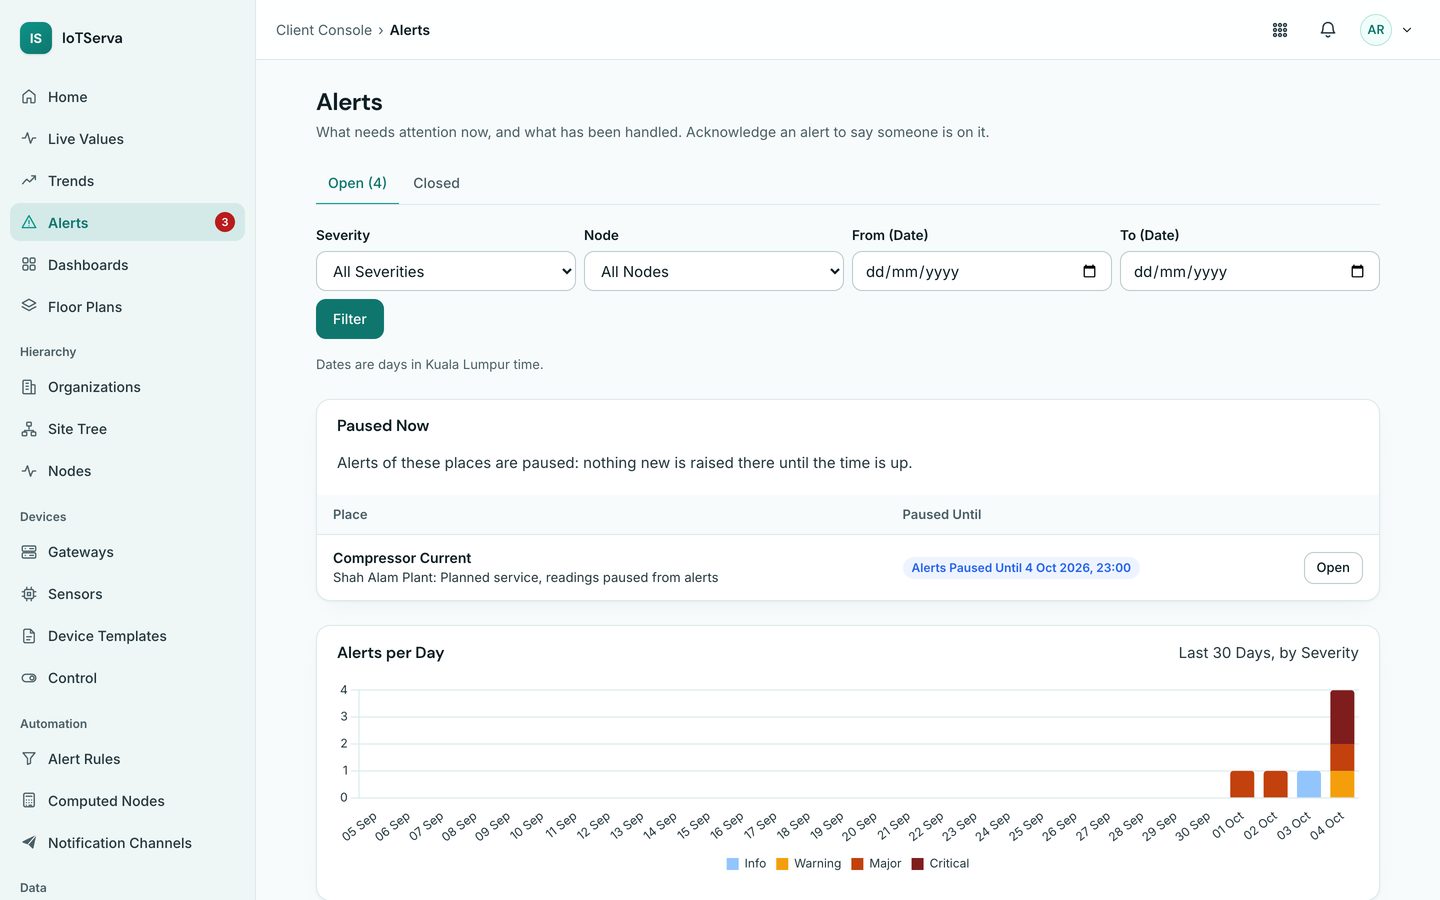Go to Live Values page

pyautogui.click(x=127, y=139)
